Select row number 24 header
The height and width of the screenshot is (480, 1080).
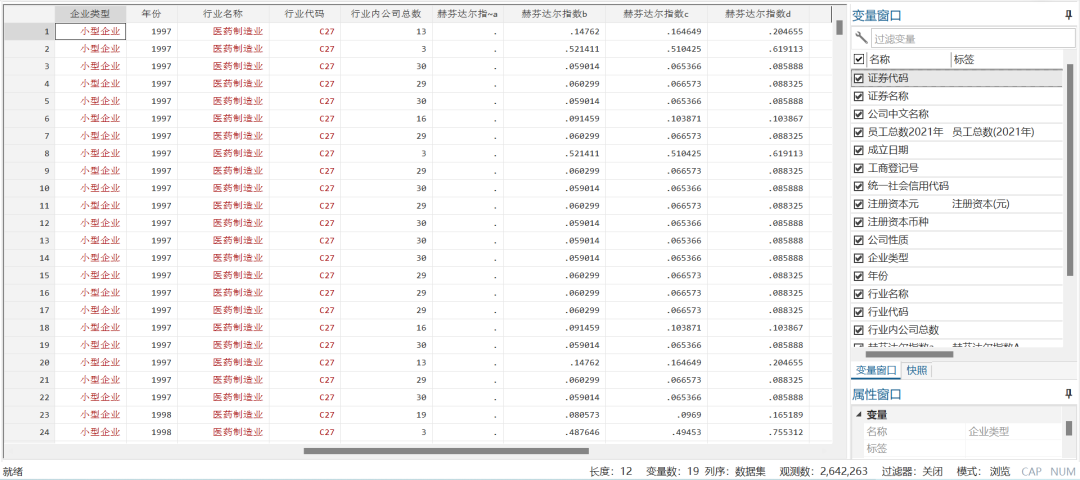(x=29, y=432)
